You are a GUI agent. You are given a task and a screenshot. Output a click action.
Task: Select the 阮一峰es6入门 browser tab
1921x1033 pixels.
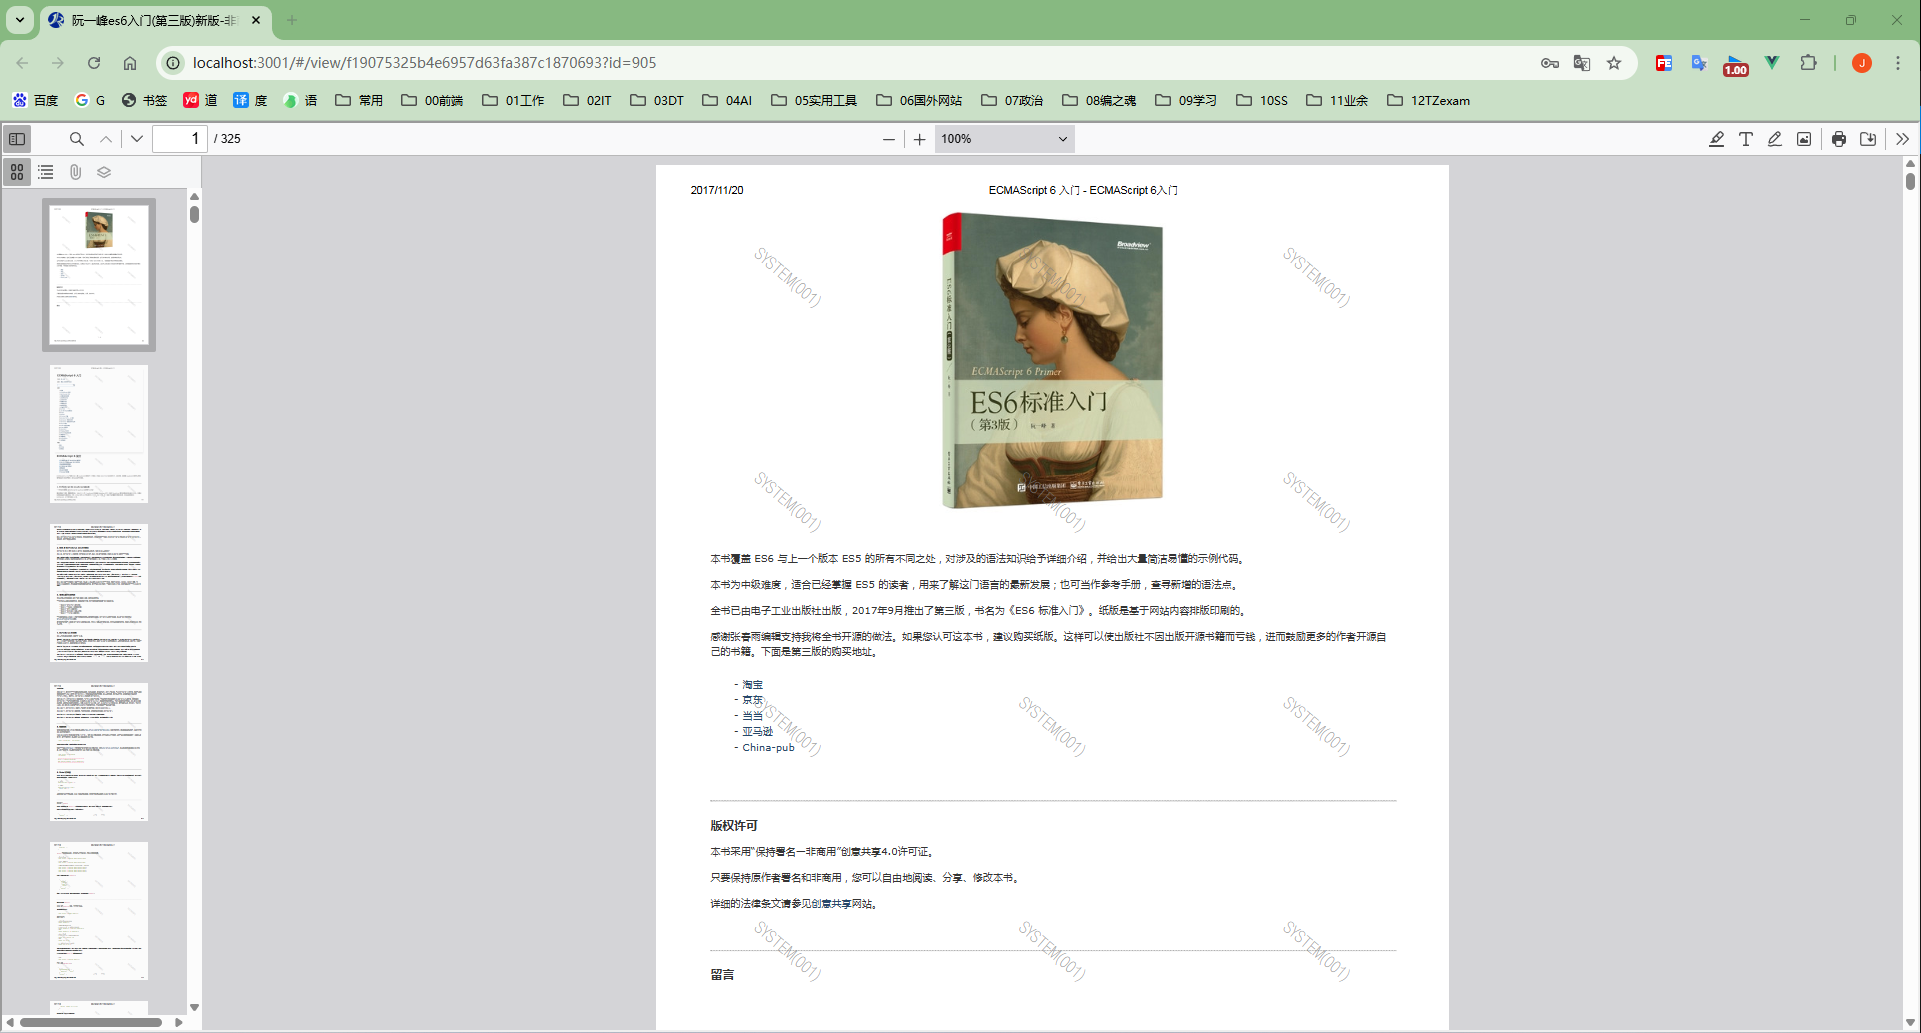tap(154, 20)
